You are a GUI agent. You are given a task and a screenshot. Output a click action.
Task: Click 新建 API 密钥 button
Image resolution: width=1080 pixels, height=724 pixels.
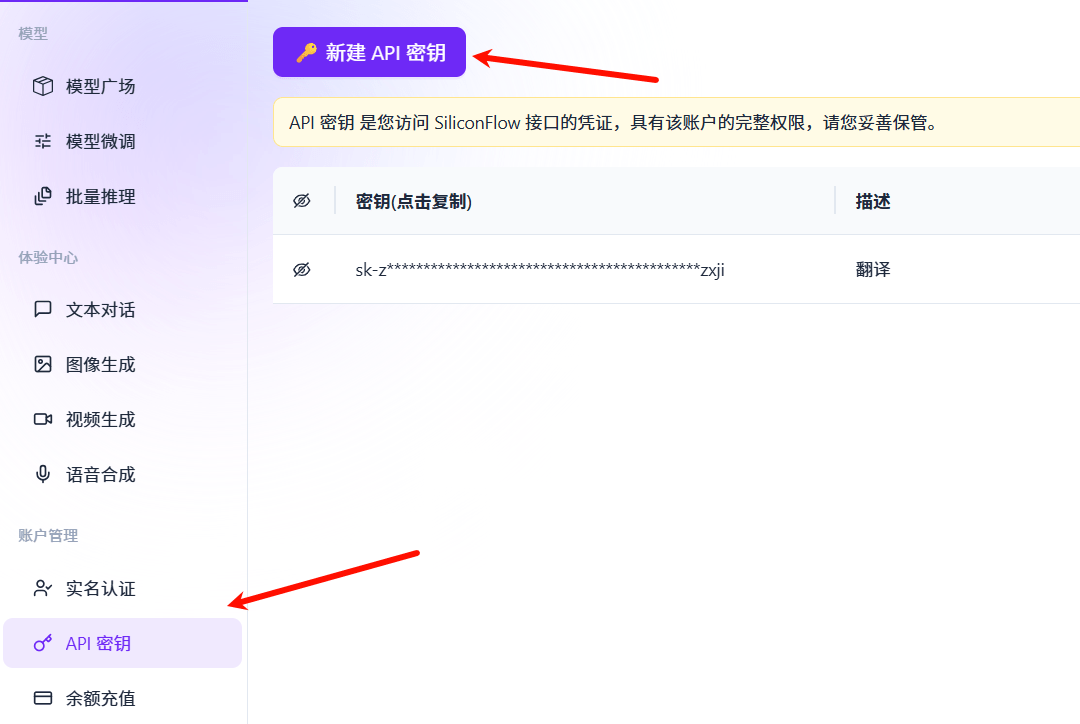[369, 51]
